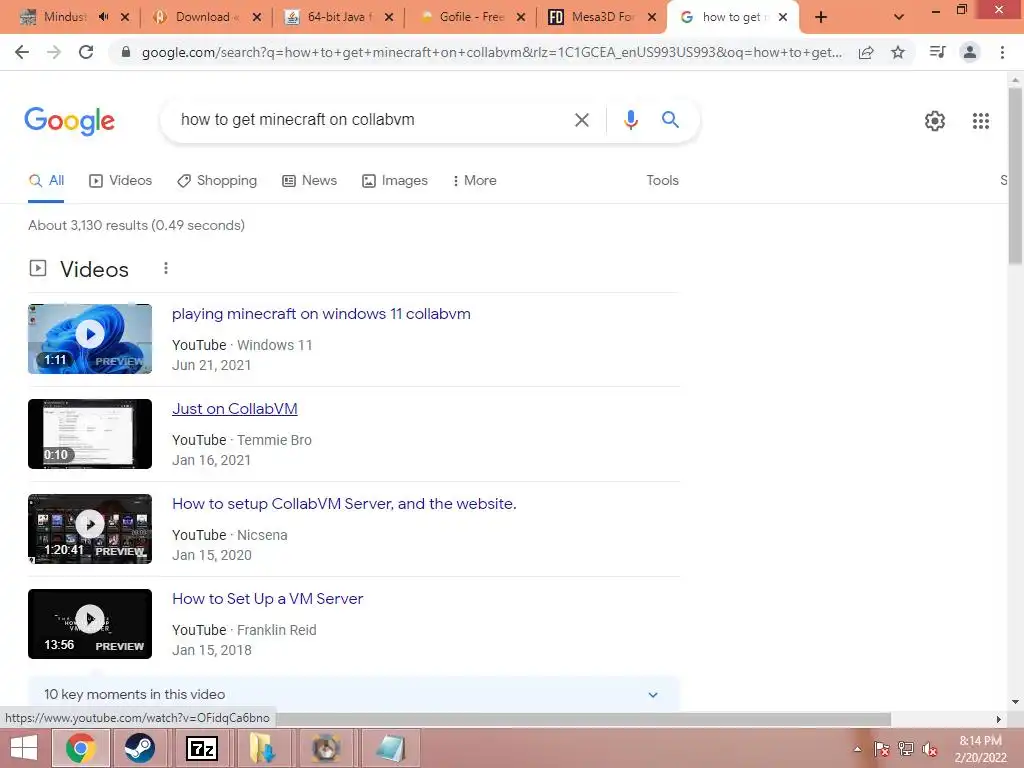This screenshot has width=1024, height=768.
Task: Expand the 10 key moments section
Action: pos(353,694)
